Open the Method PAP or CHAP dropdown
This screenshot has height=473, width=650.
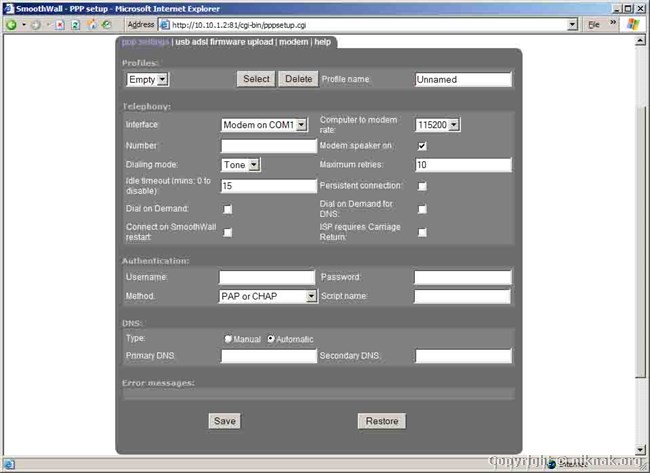pyautogui.click(x=268, y=296)
